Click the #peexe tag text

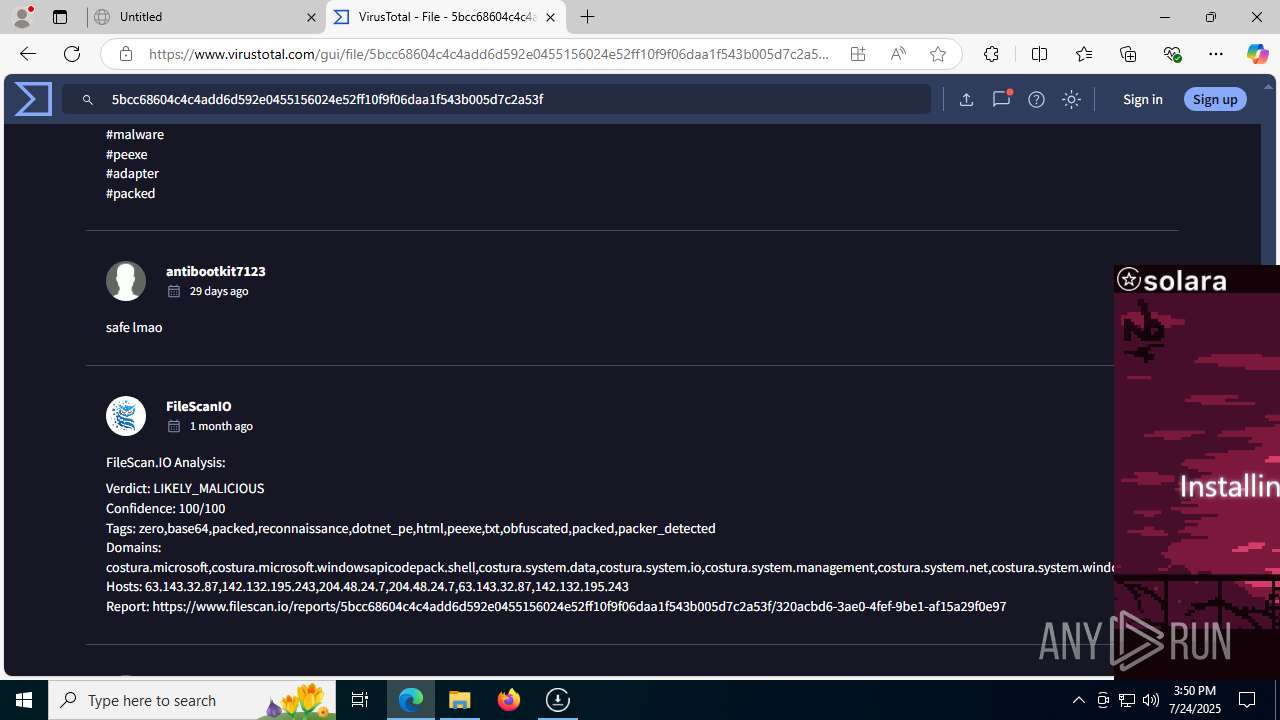coord(127,154)
